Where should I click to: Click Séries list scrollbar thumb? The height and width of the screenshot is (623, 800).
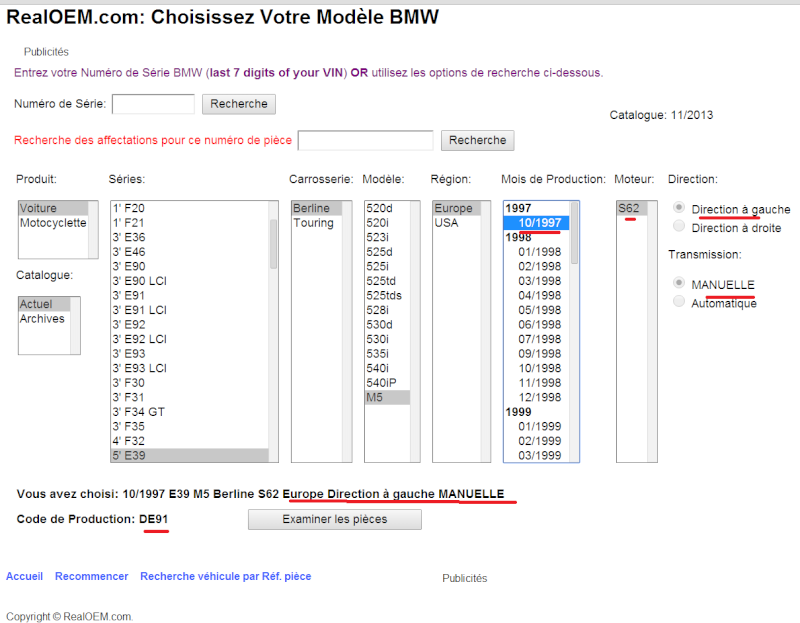[273, 244]
